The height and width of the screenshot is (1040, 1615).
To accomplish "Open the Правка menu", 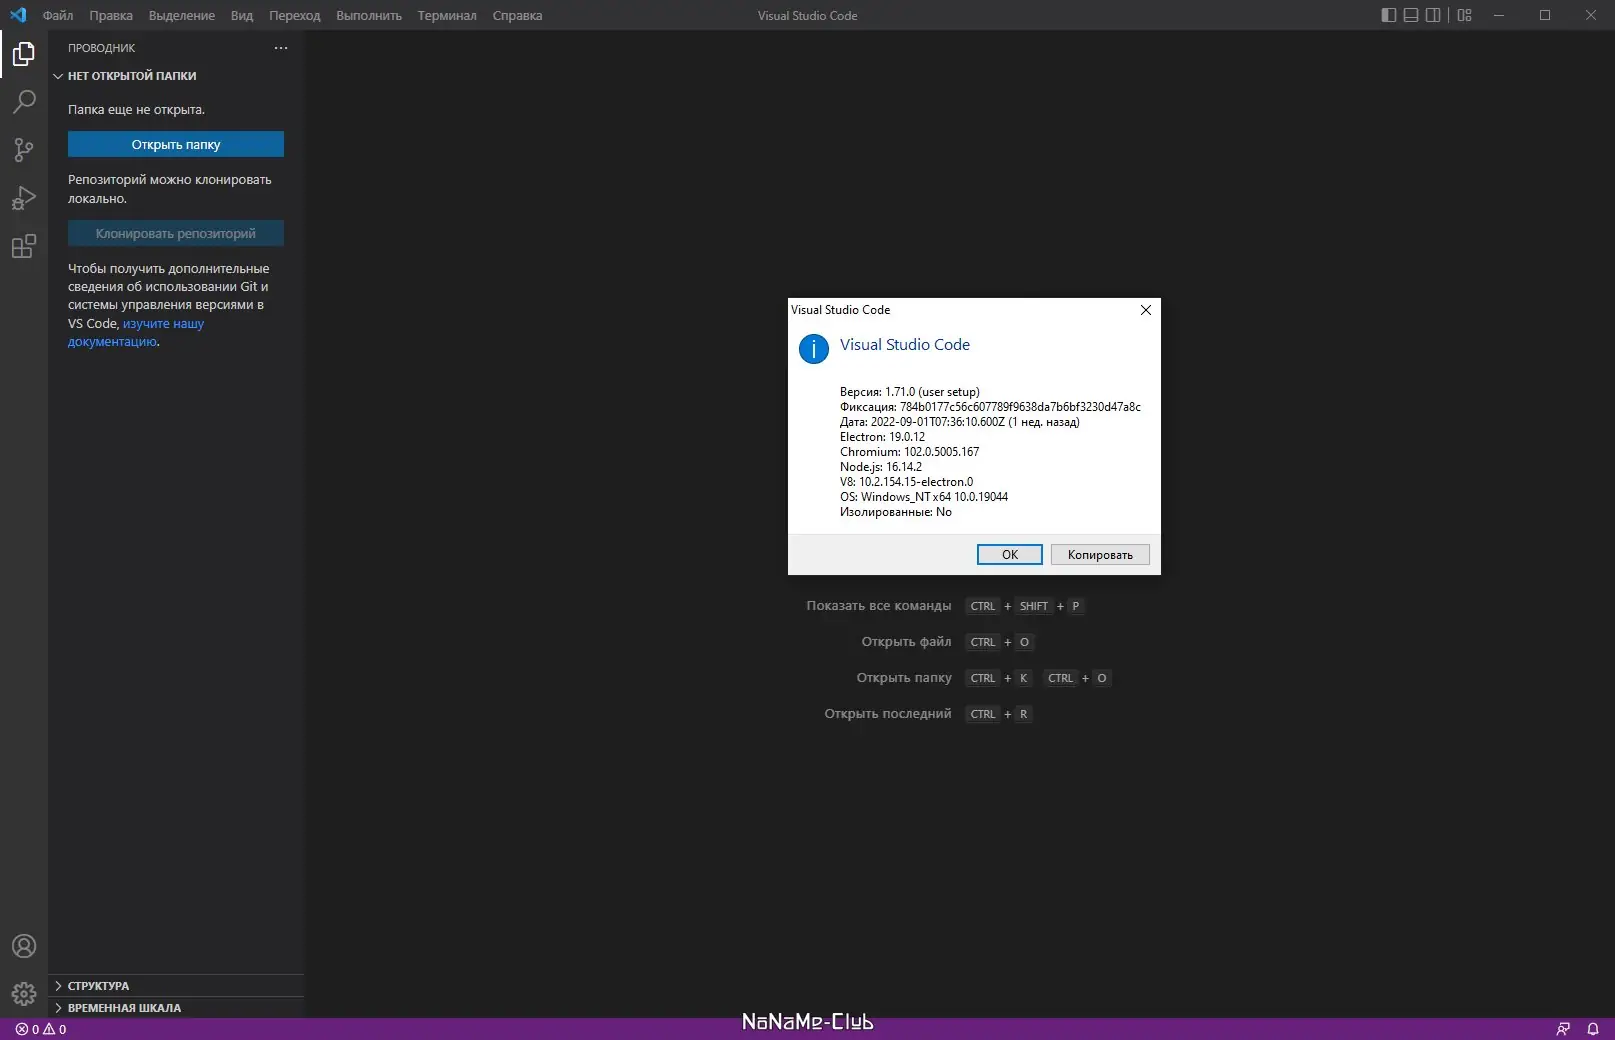I will [x=111, y=15].
